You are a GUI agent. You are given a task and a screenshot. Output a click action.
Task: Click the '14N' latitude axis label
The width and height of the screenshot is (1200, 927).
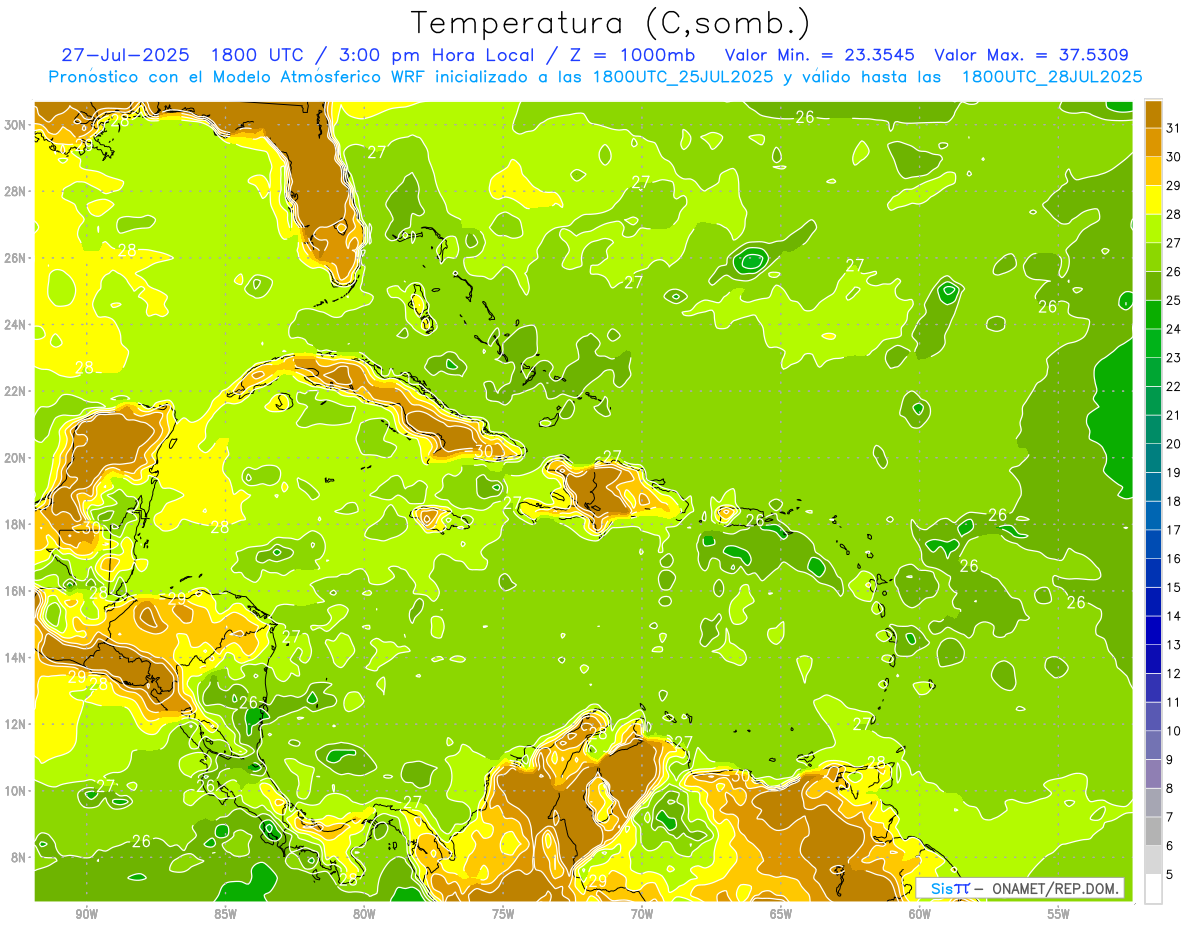(x=15, y=657)
